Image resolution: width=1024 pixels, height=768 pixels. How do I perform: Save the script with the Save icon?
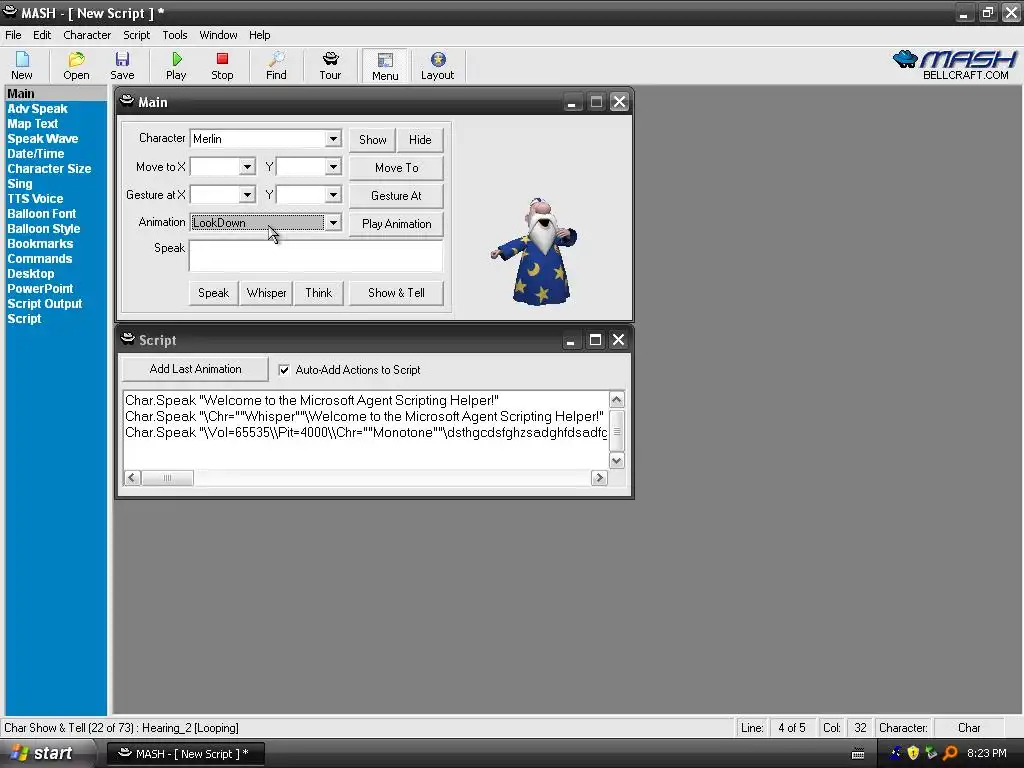[122, 65]
